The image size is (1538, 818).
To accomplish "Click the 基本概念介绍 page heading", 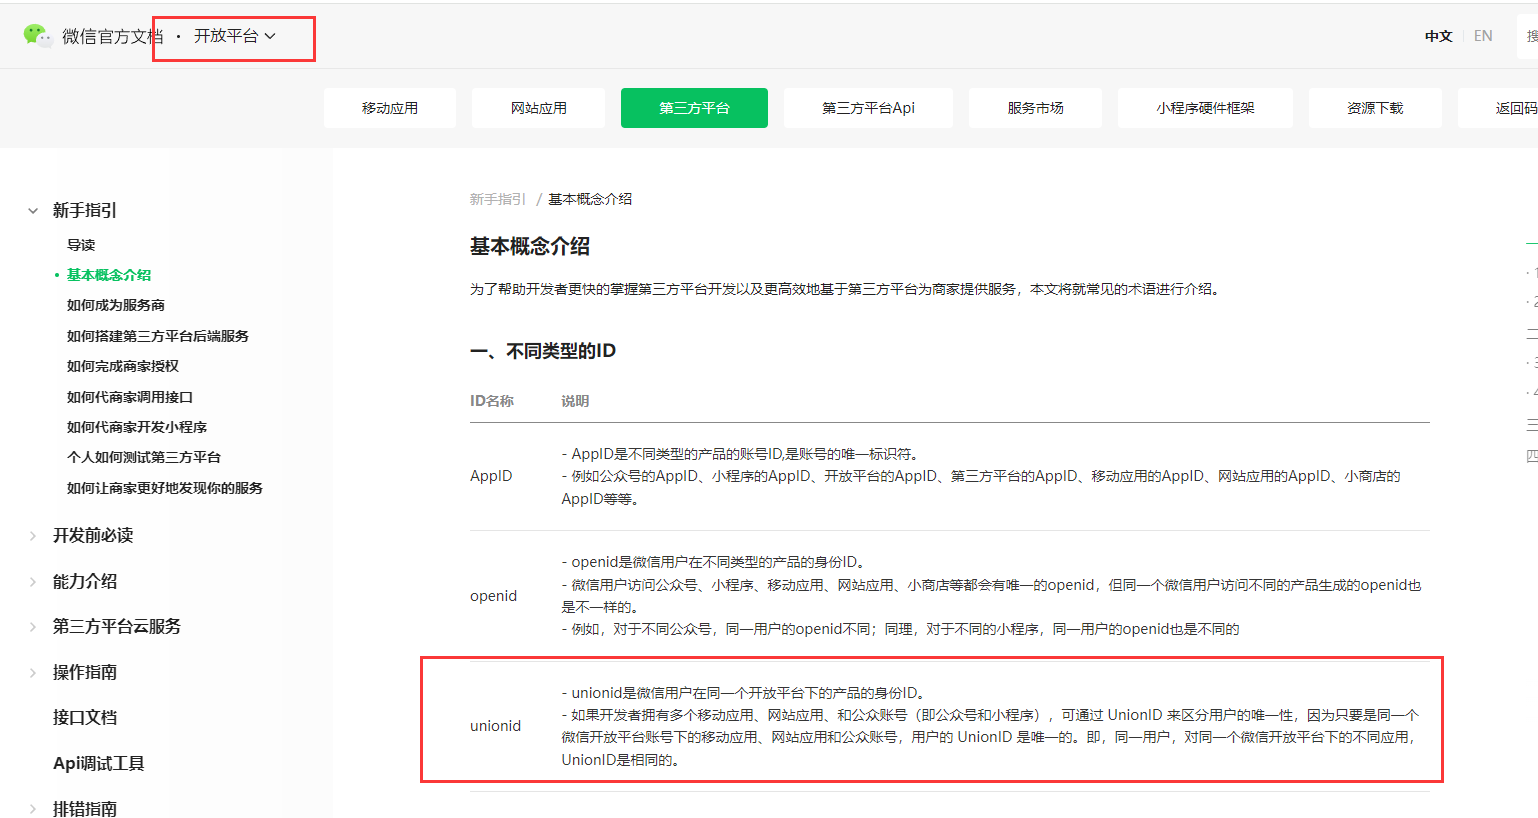I will click(x=530, y=246).
